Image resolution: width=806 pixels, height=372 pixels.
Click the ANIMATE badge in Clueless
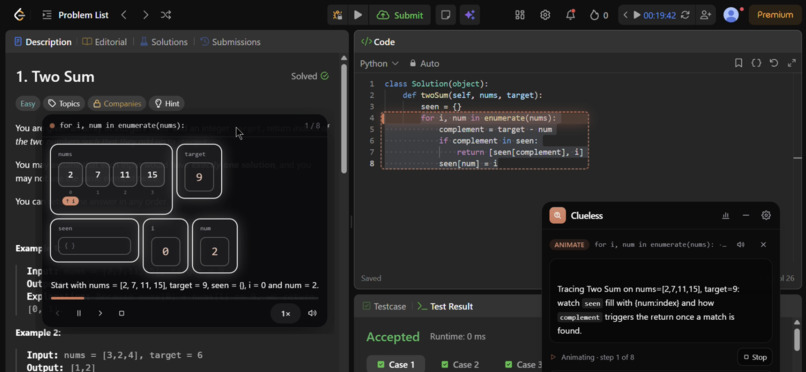(x=569, y=245)
